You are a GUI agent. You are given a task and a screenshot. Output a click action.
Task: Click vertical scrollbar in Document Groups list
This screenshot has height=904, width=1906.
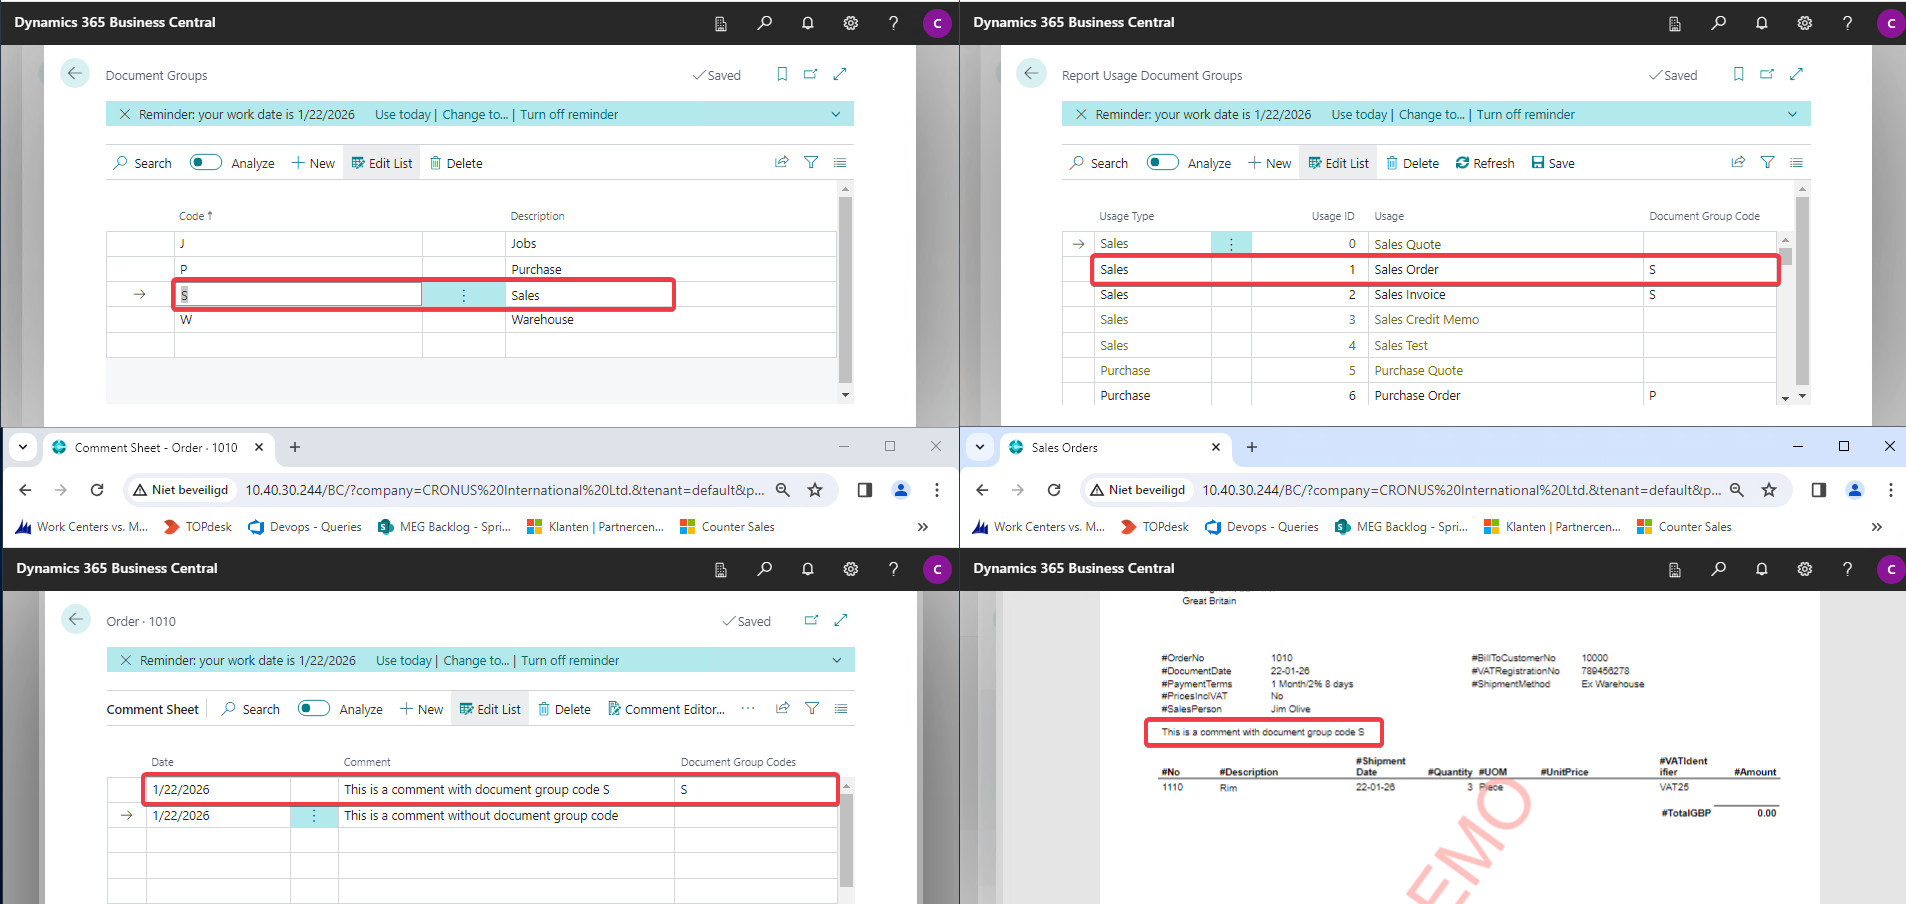(845, 290)
